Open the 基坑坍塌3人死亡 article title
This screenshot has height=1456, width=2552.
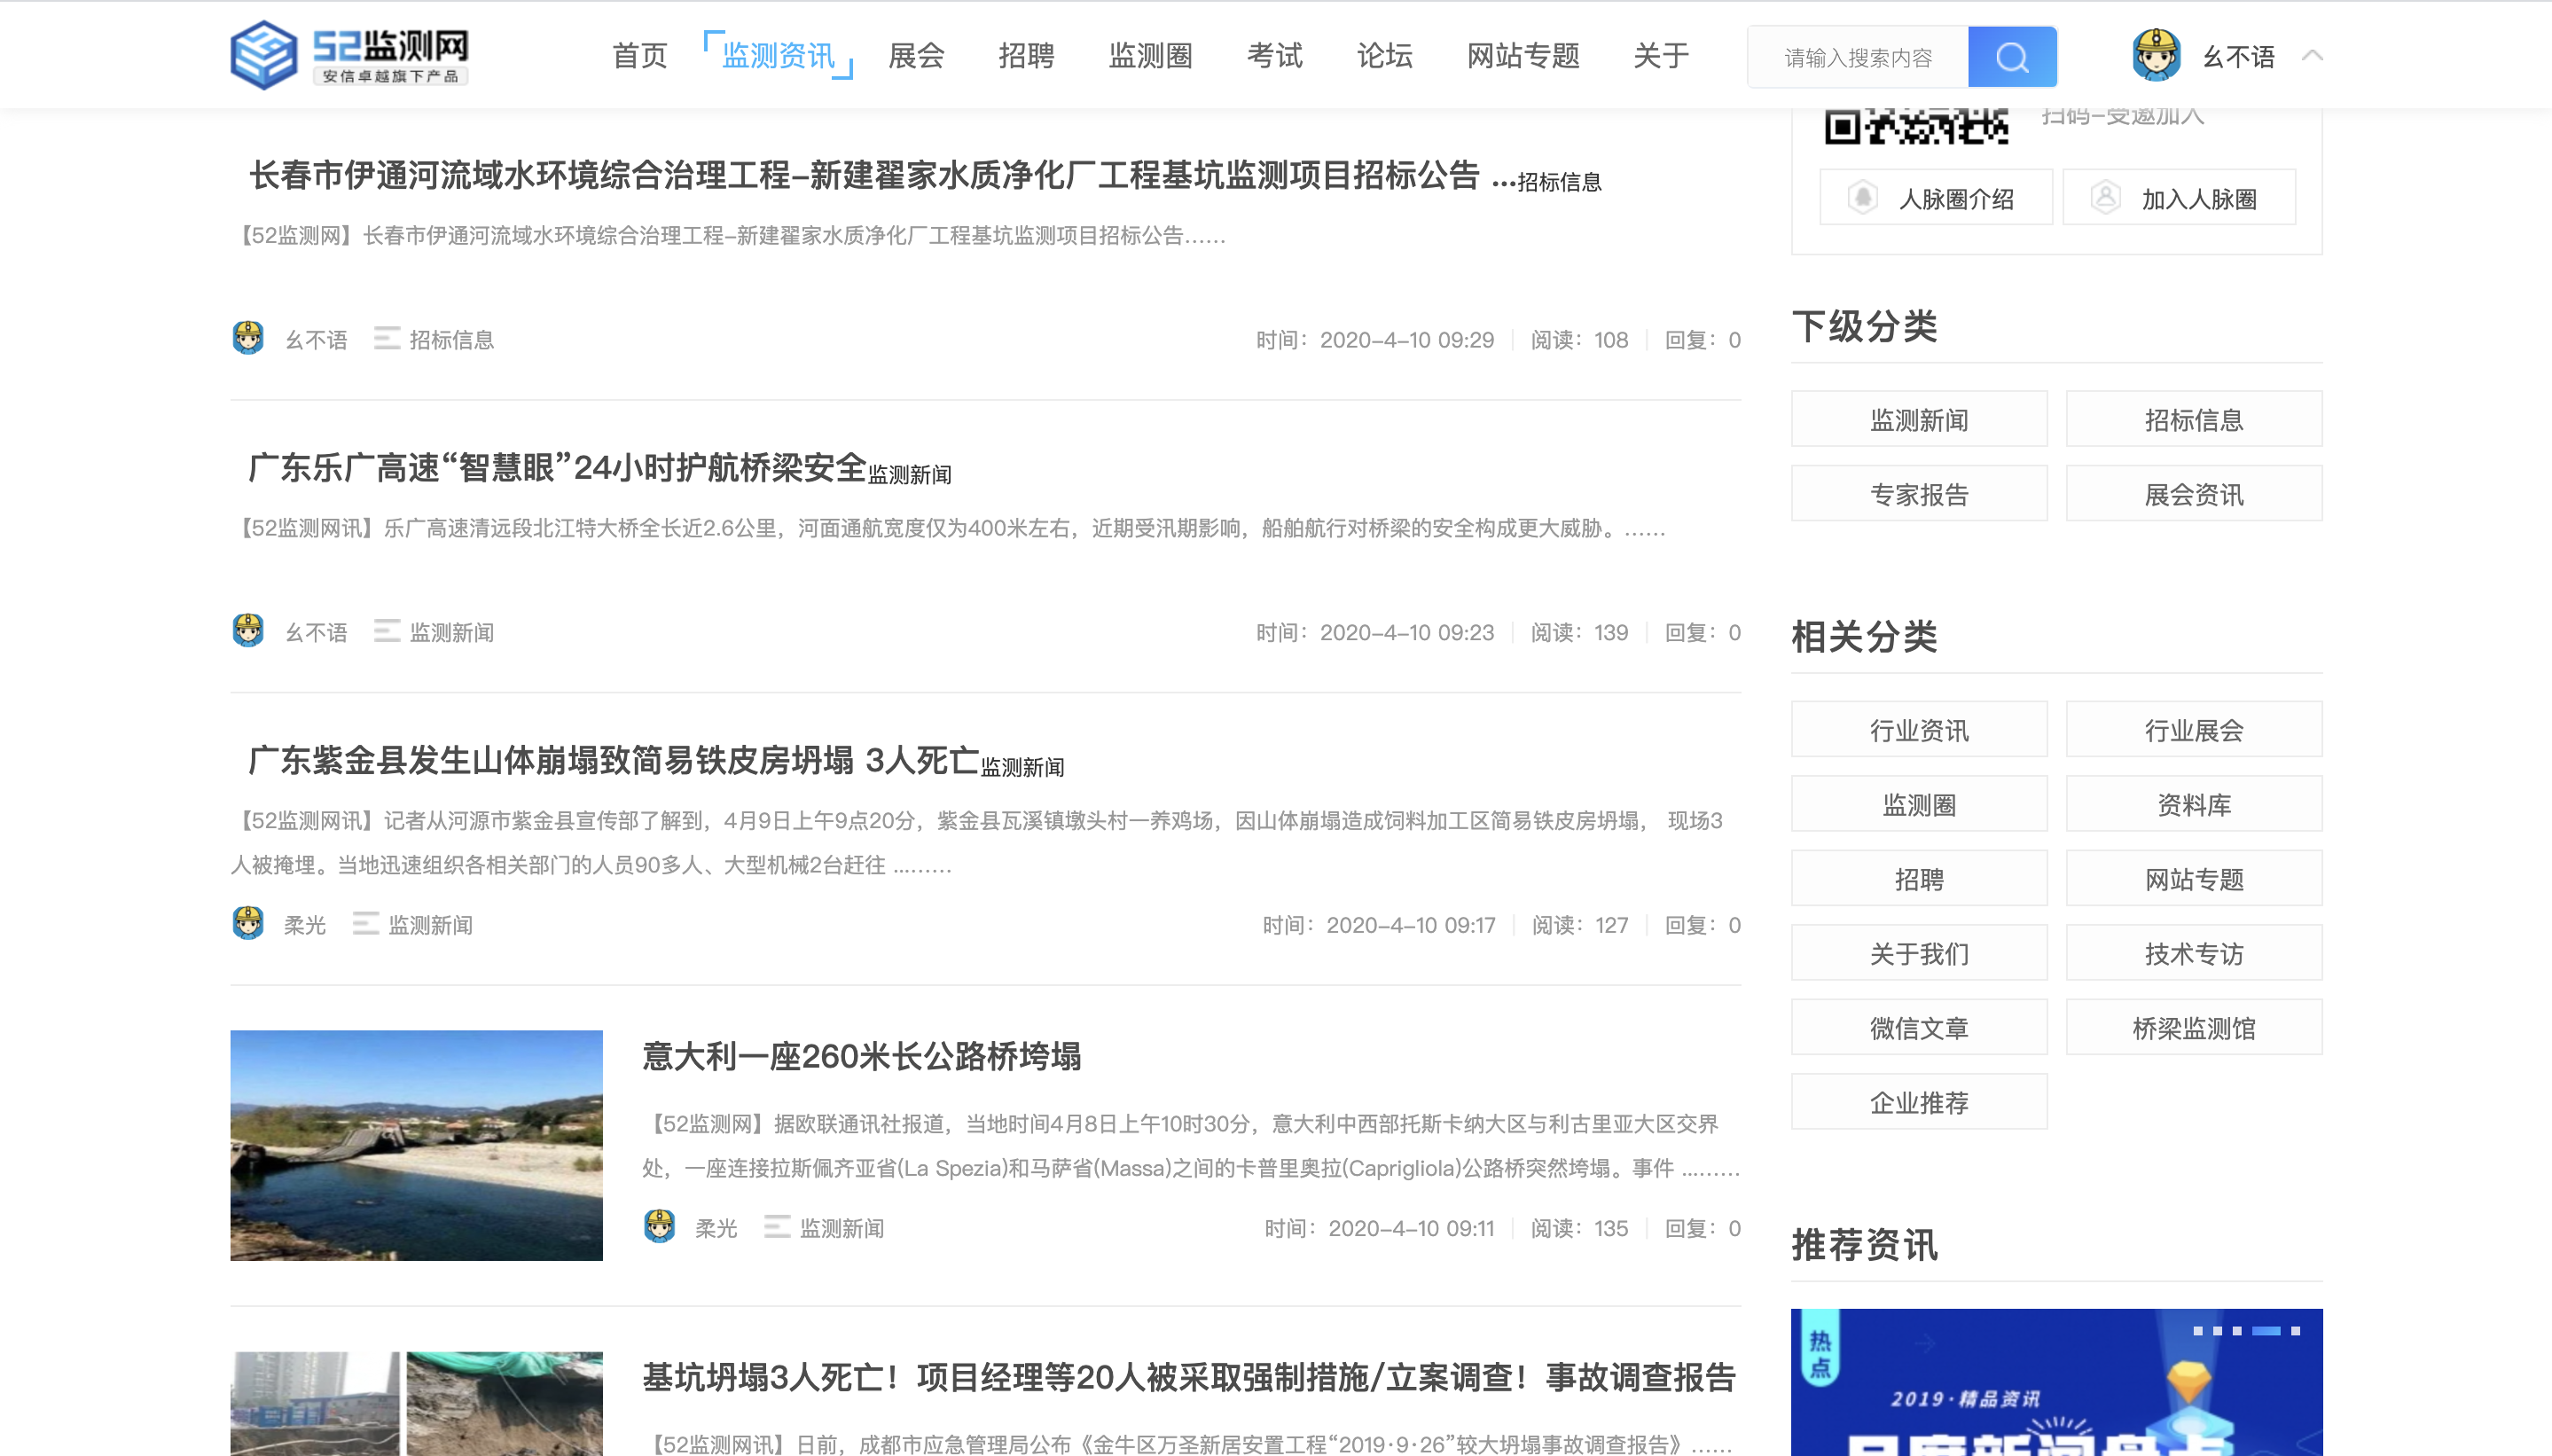point(1188,1378)
